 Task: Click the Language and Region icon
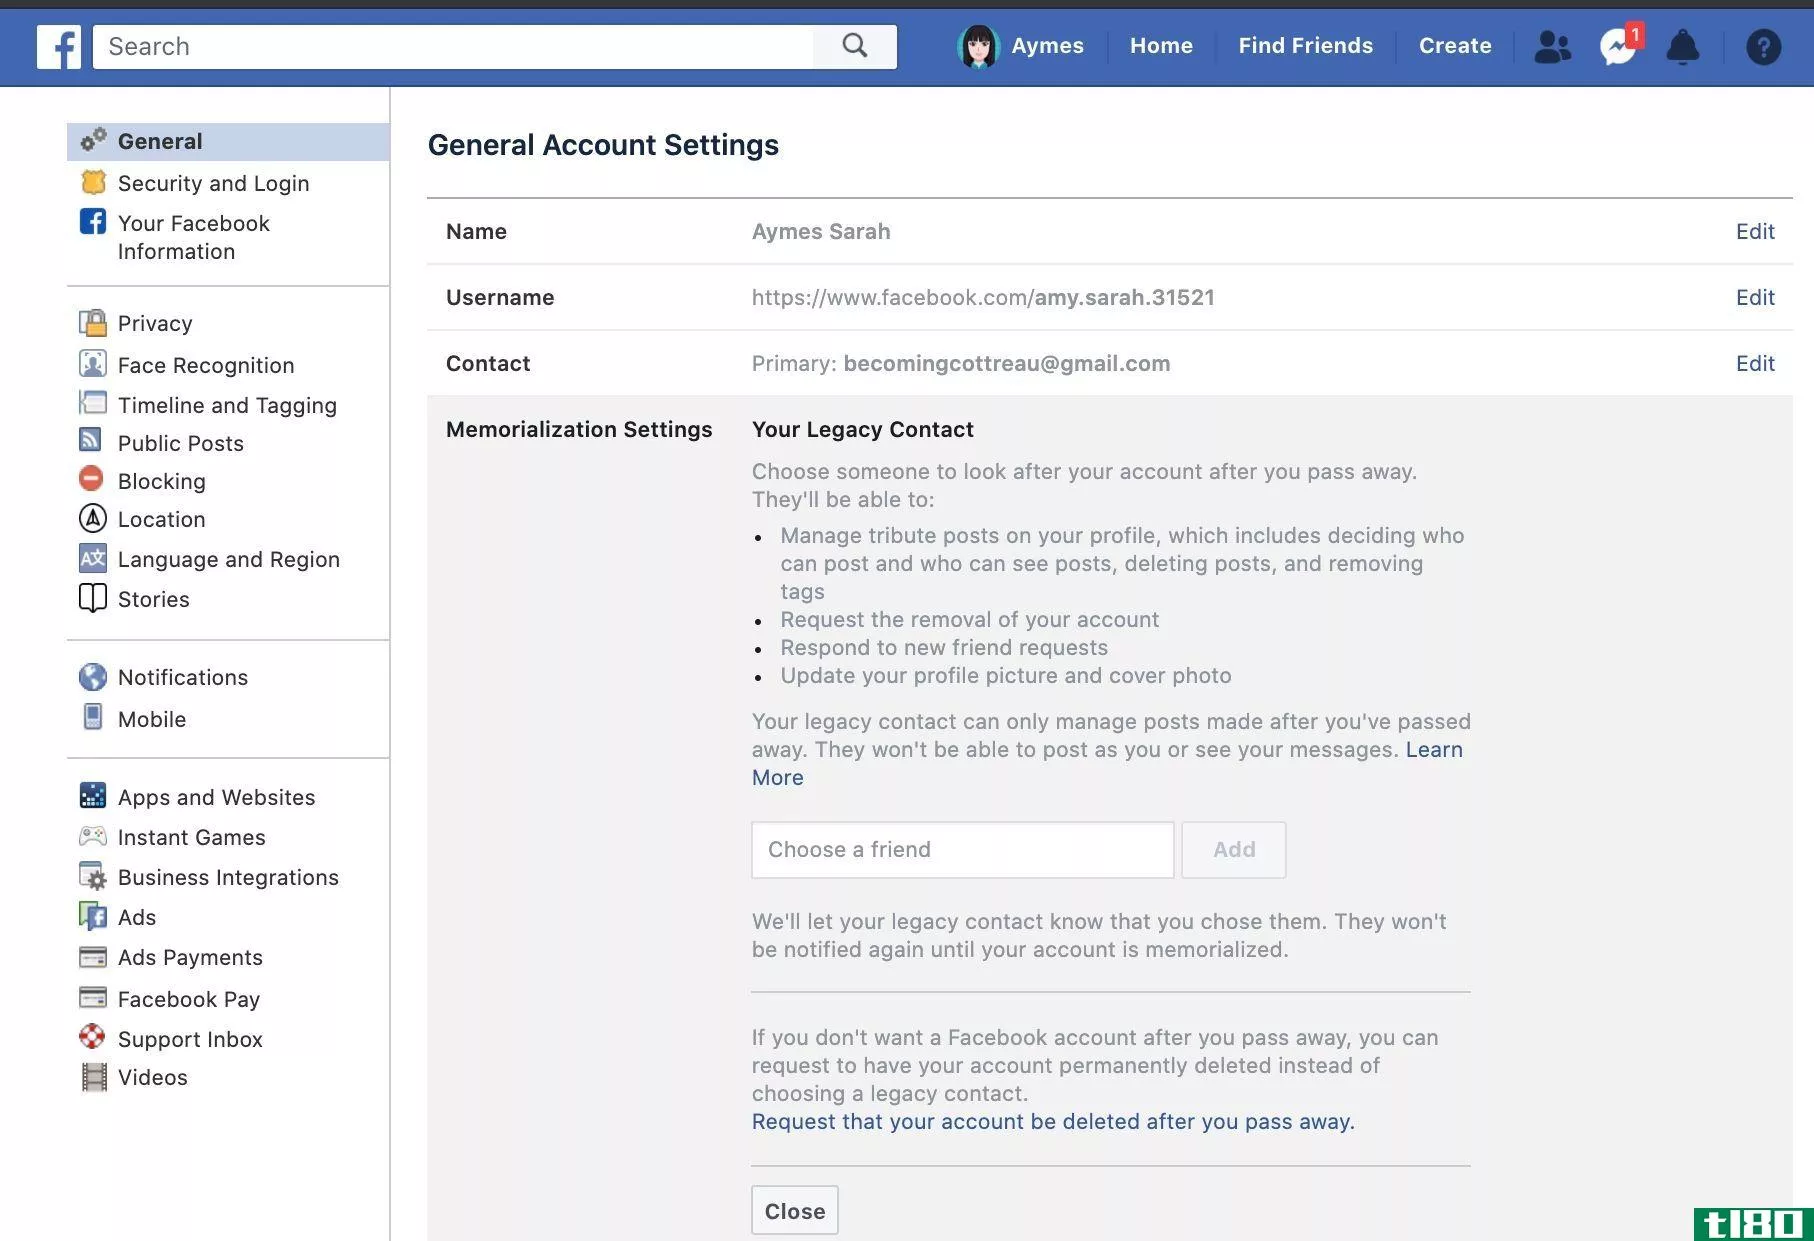click(x=93, y=558)
